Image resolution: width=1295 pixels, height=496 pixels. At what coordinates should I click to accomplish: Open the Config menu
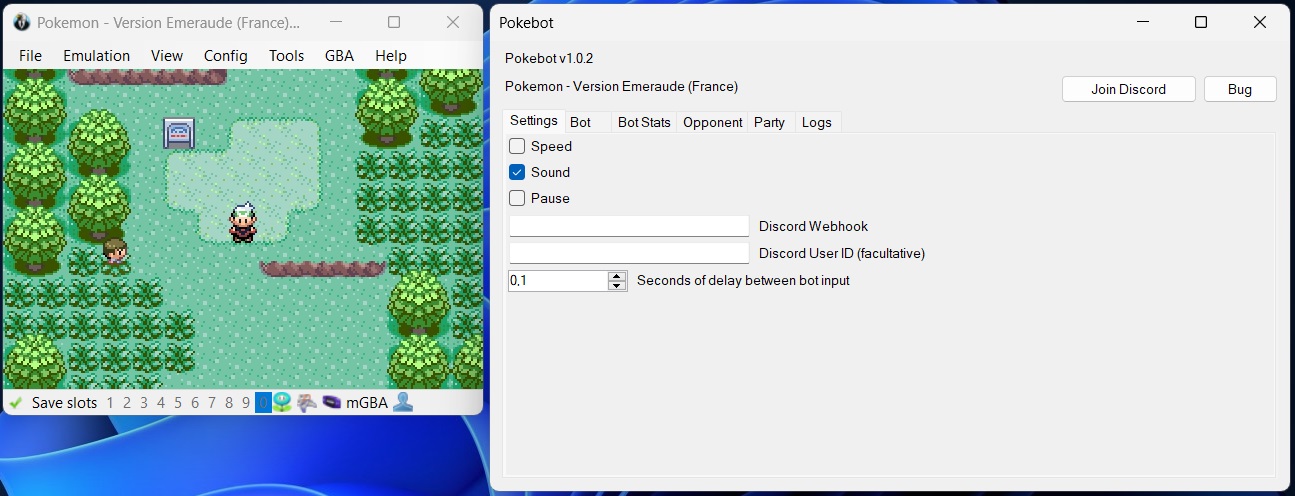click(225, 55)
